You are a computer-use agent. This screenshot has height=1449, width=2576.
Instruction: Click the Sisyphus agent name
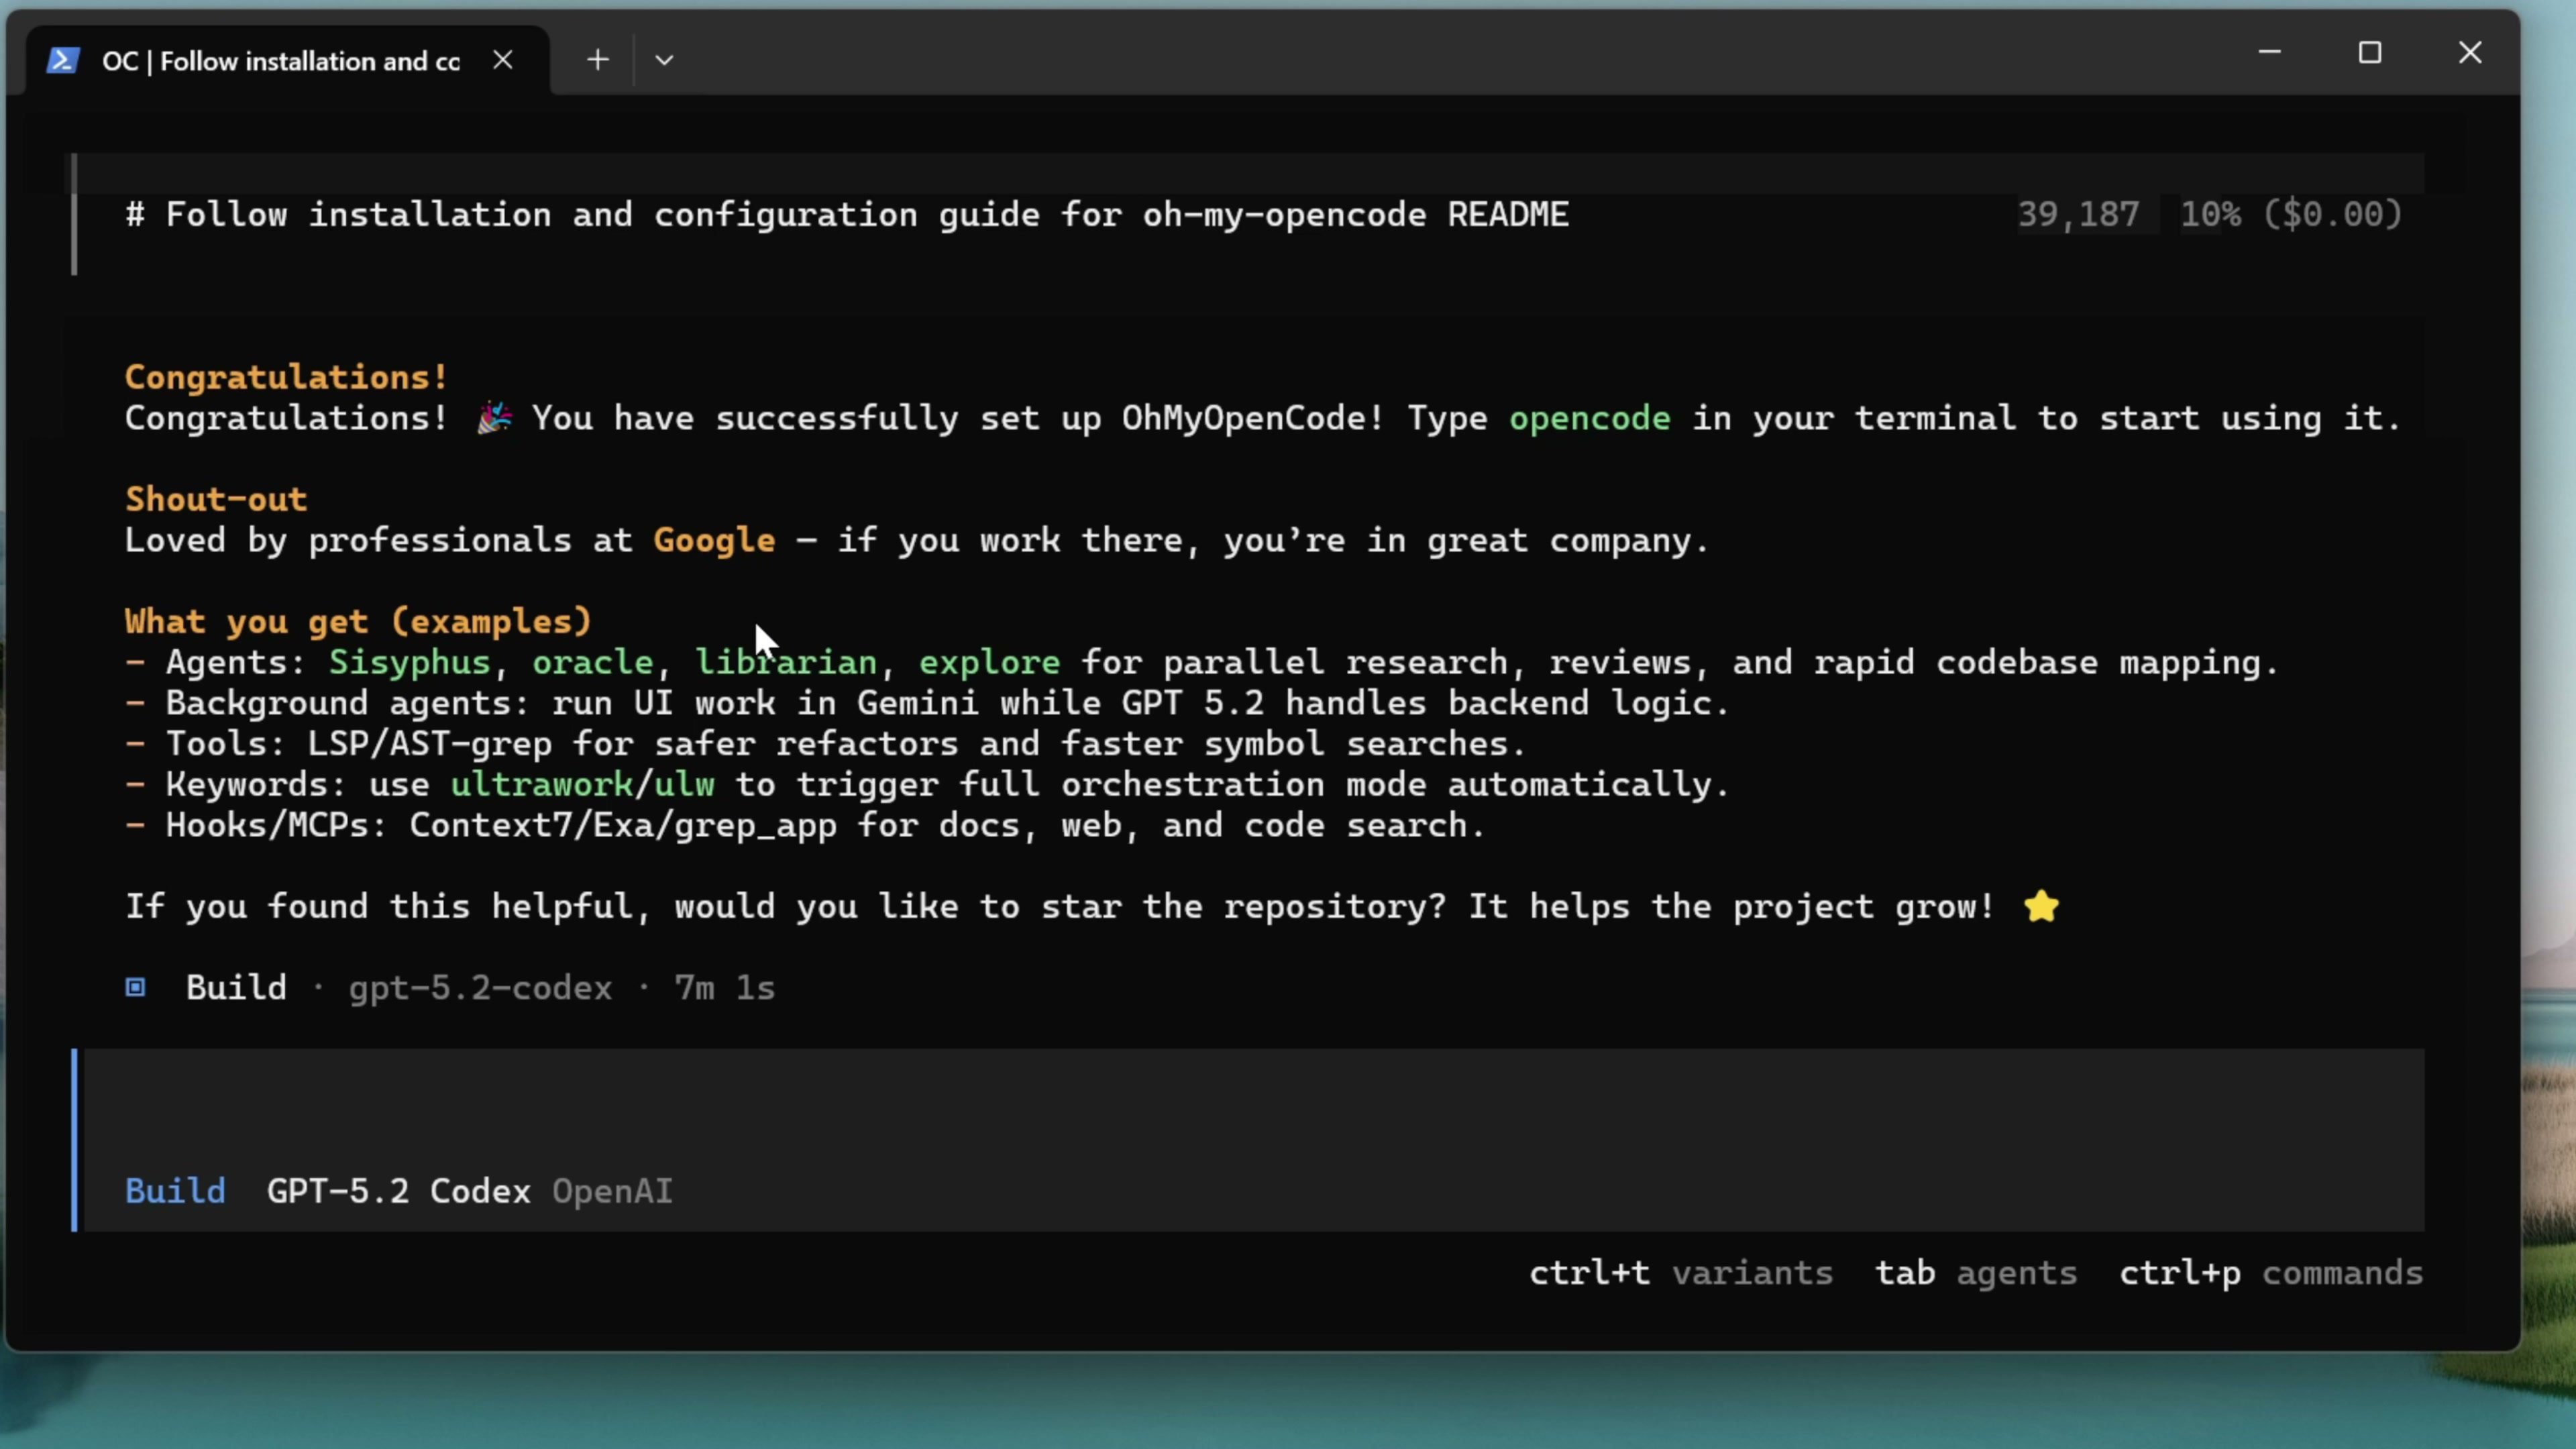point(410,662)
